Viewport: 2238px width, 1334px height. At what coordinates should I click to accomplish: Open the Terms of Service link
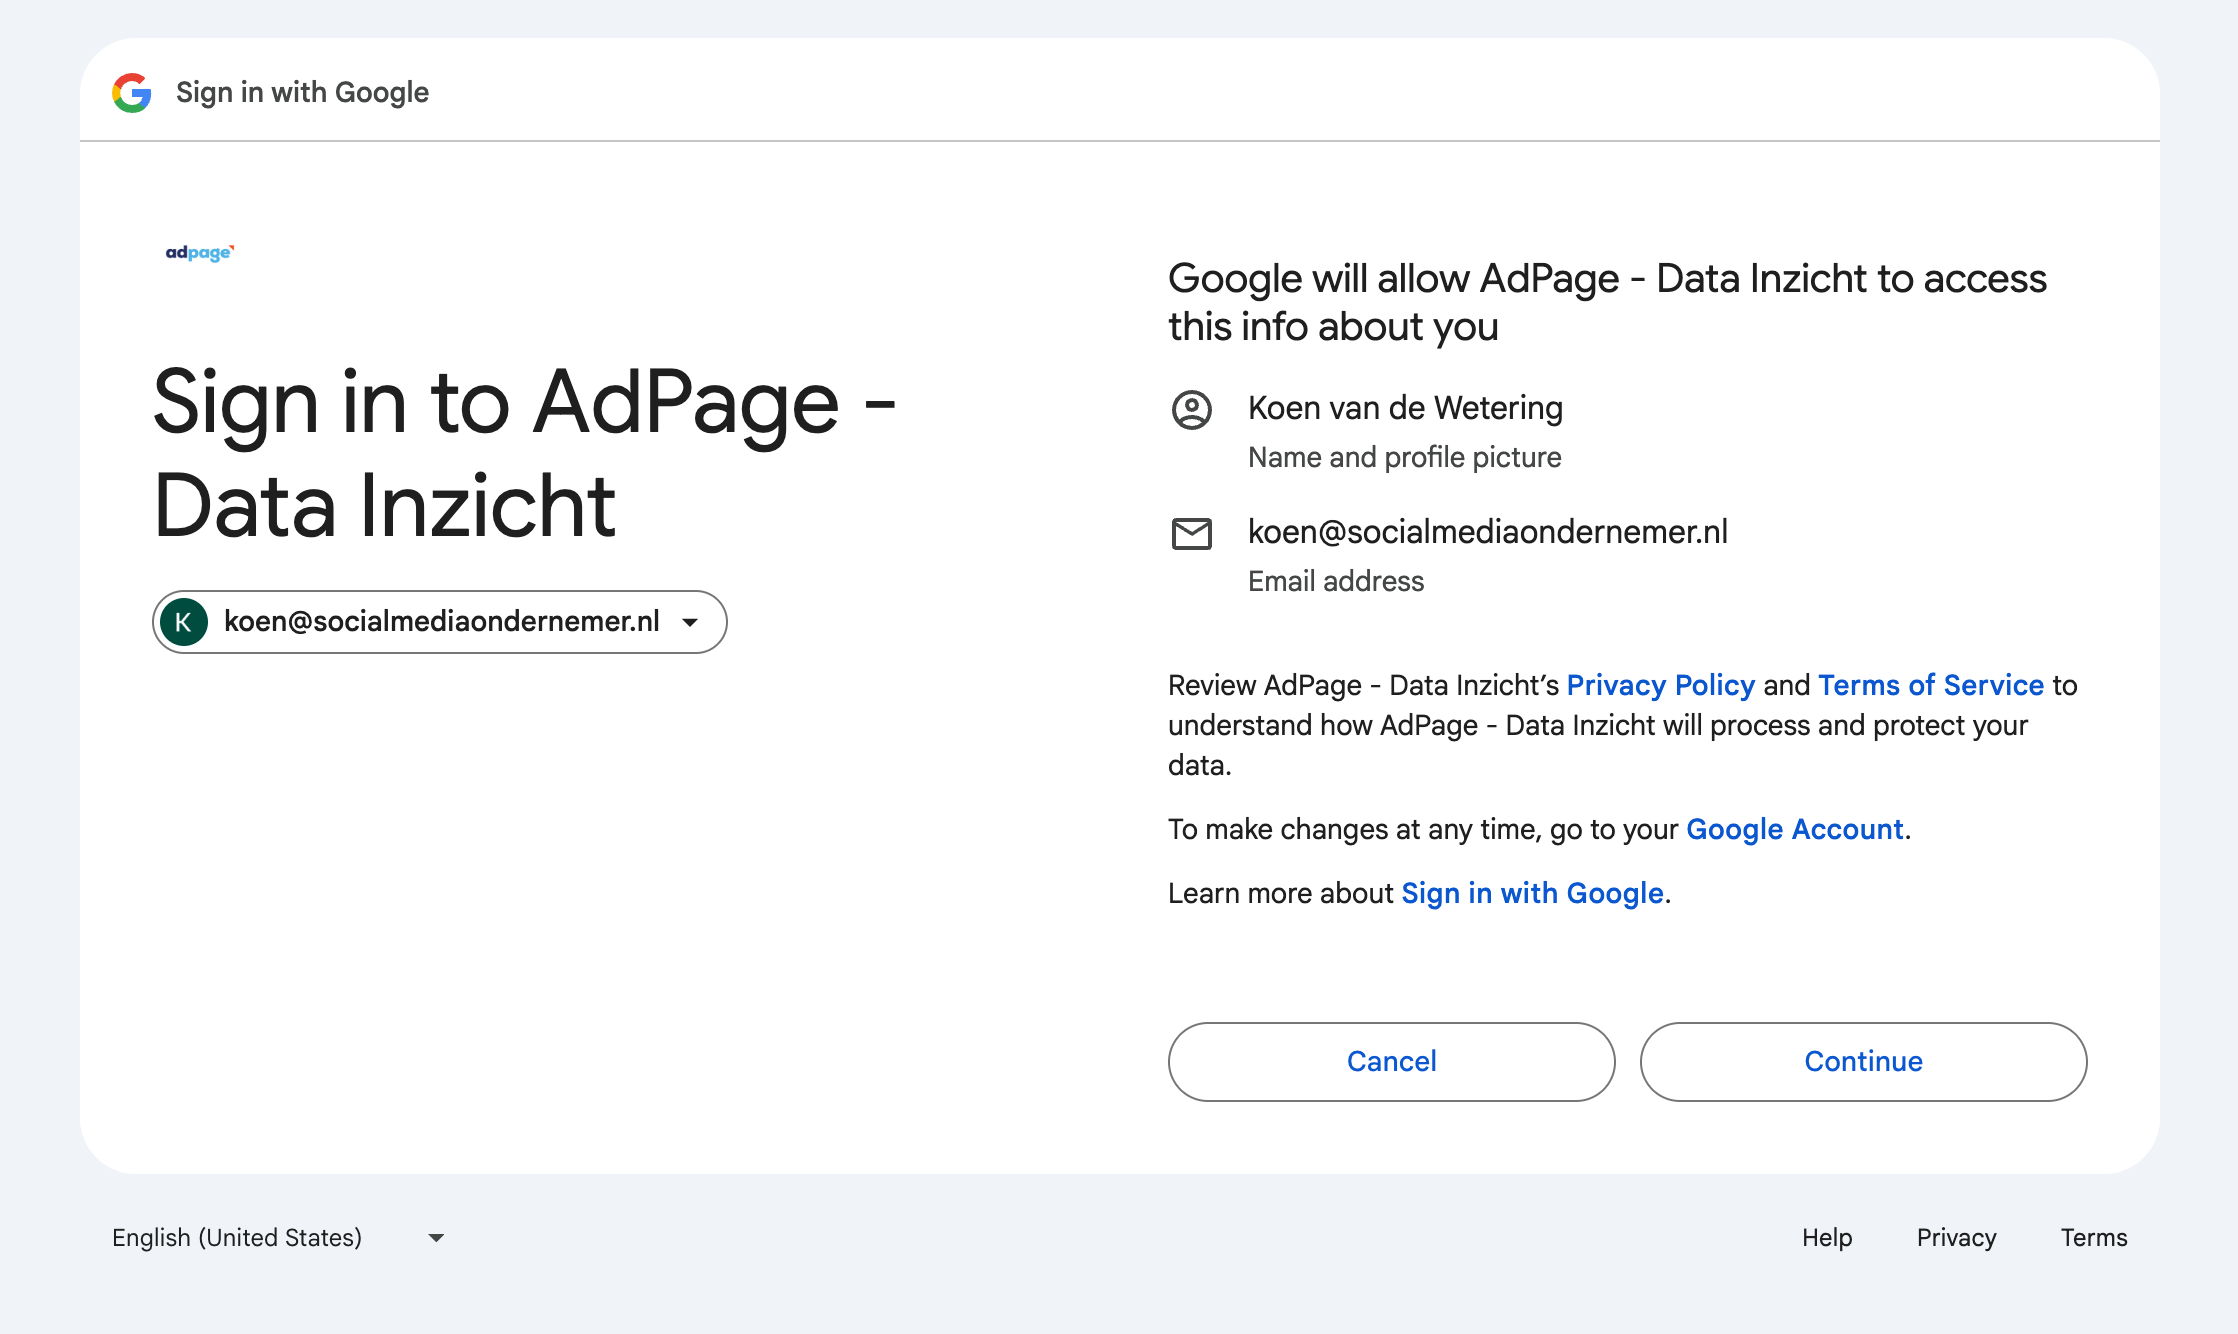coord(1930,685)
